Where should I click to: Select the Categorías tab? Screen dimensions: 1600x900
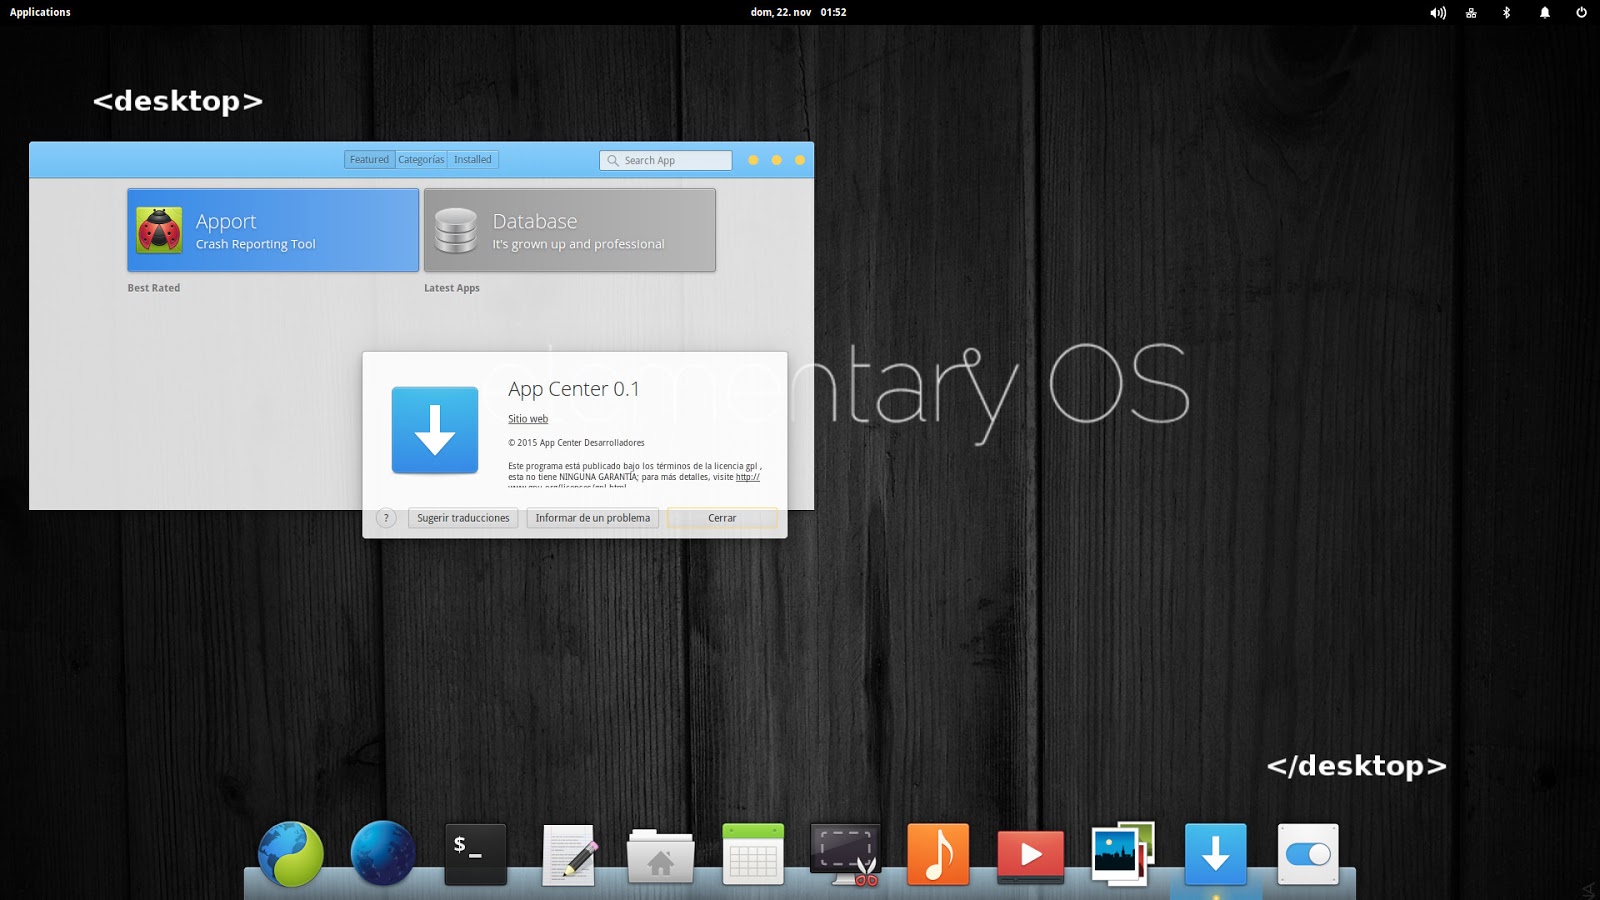point(421,159)
